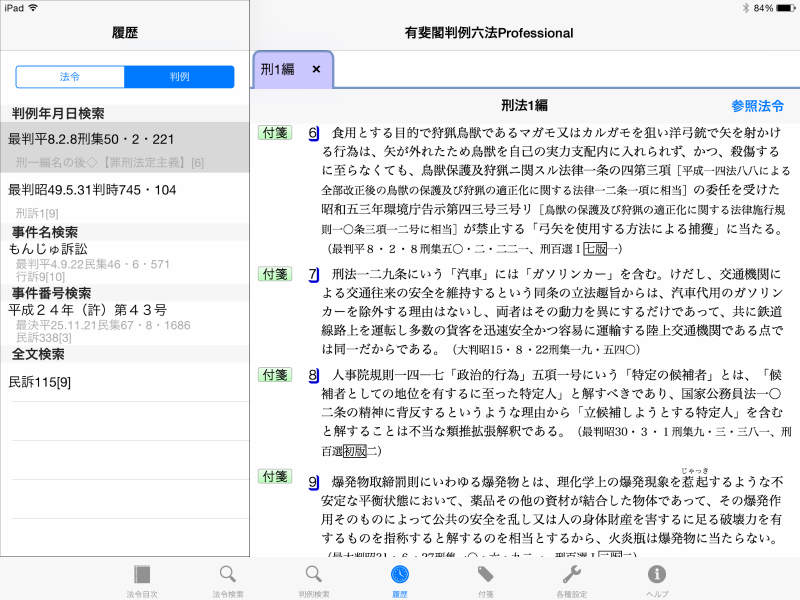Add 付箋 tag to case note 8

275,375
